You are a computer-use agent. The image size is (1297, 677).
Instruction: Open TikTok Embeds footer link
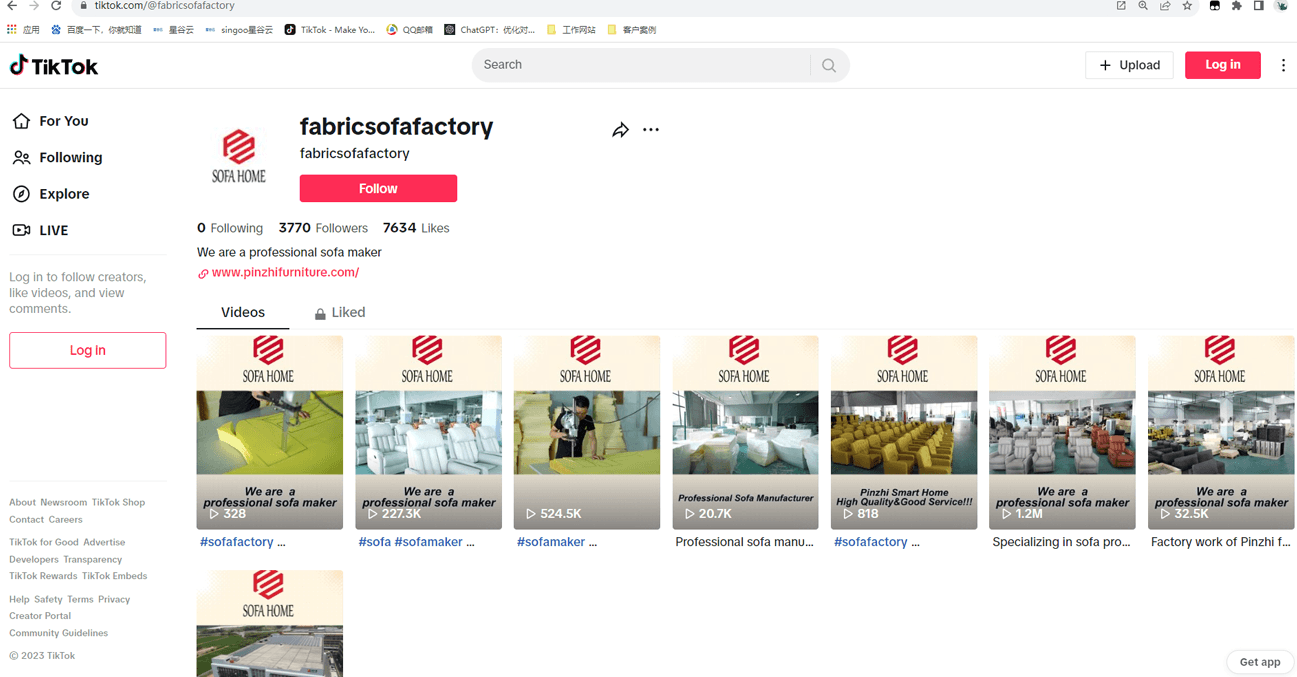[114, 576]
